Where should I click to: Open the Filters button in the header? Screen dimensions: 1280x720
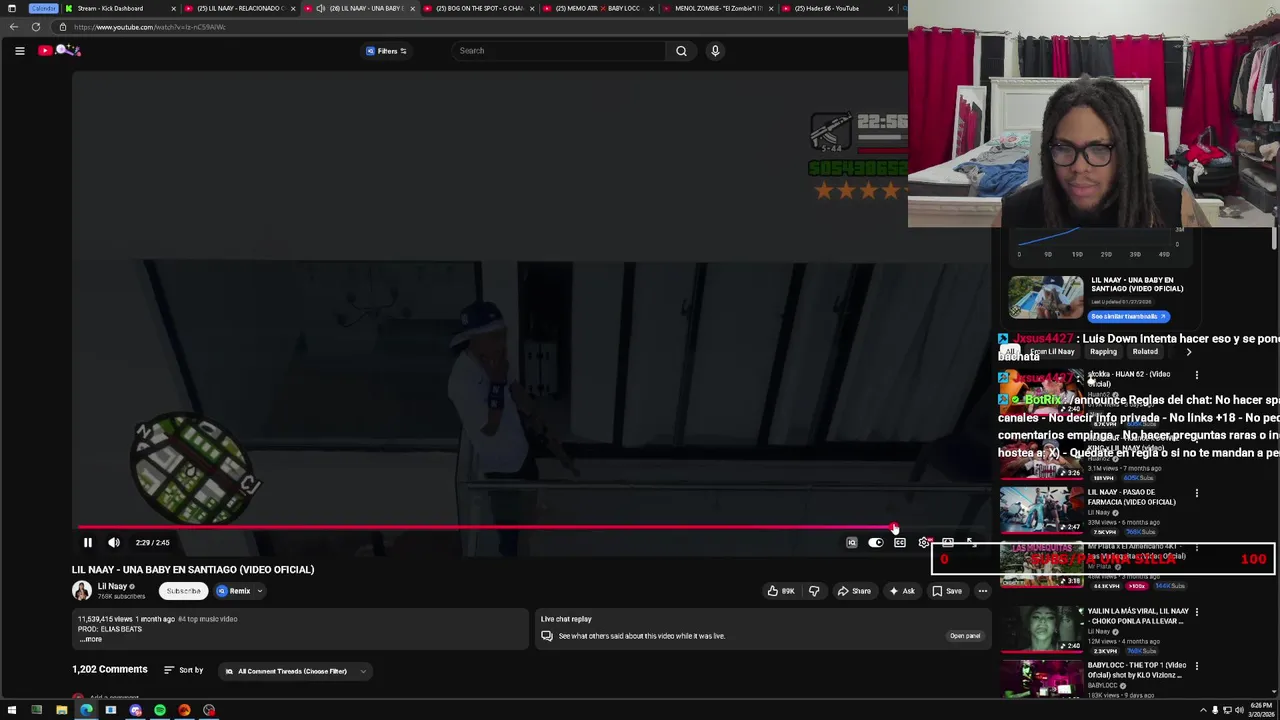pos(386,51)
